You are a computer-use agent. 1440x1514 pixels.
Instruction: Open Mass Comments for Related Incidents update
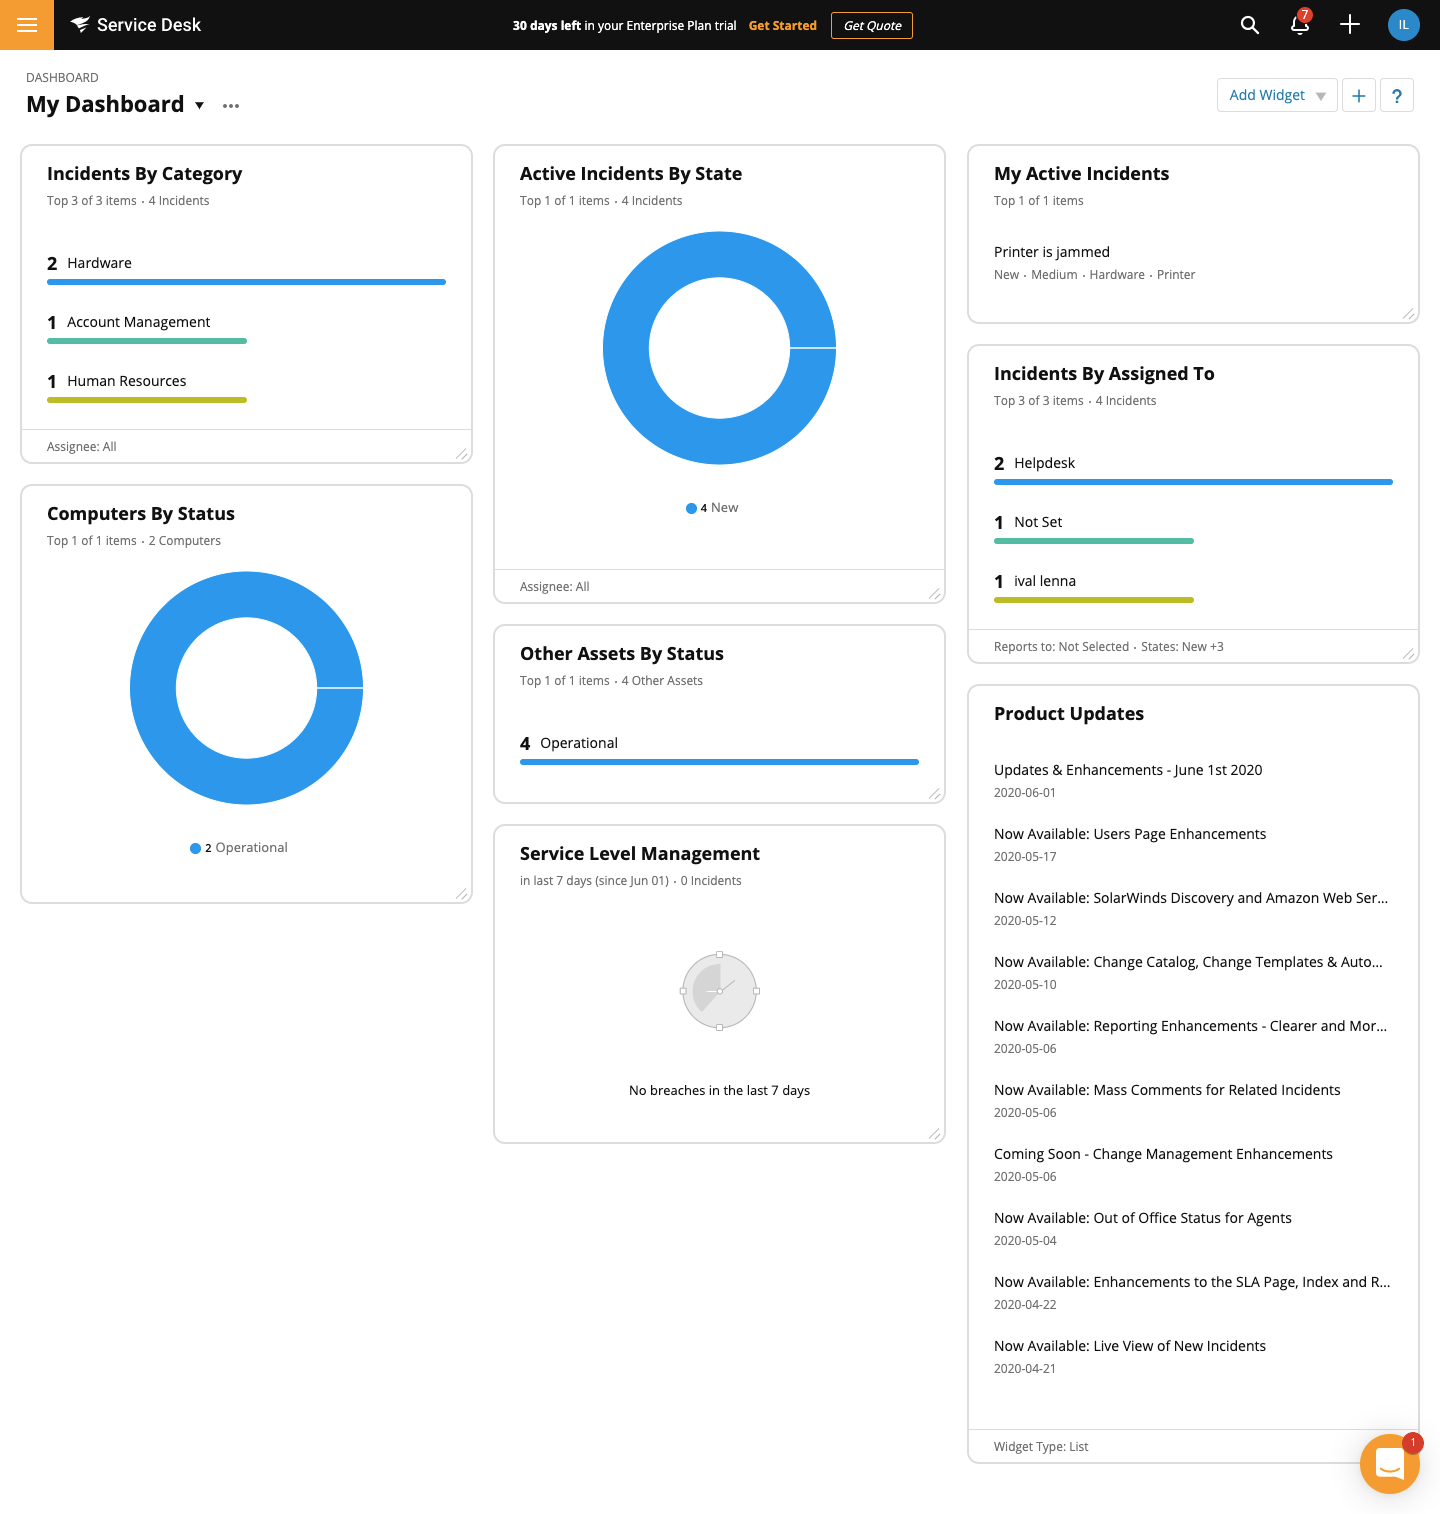[x=1167, y=1090]
